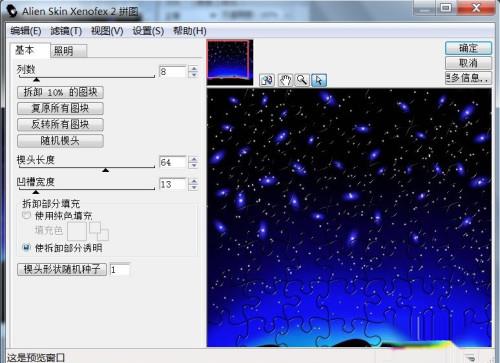Select the hand pan tool
This screenshot has height=363, width=500.
tap(285, 80)
